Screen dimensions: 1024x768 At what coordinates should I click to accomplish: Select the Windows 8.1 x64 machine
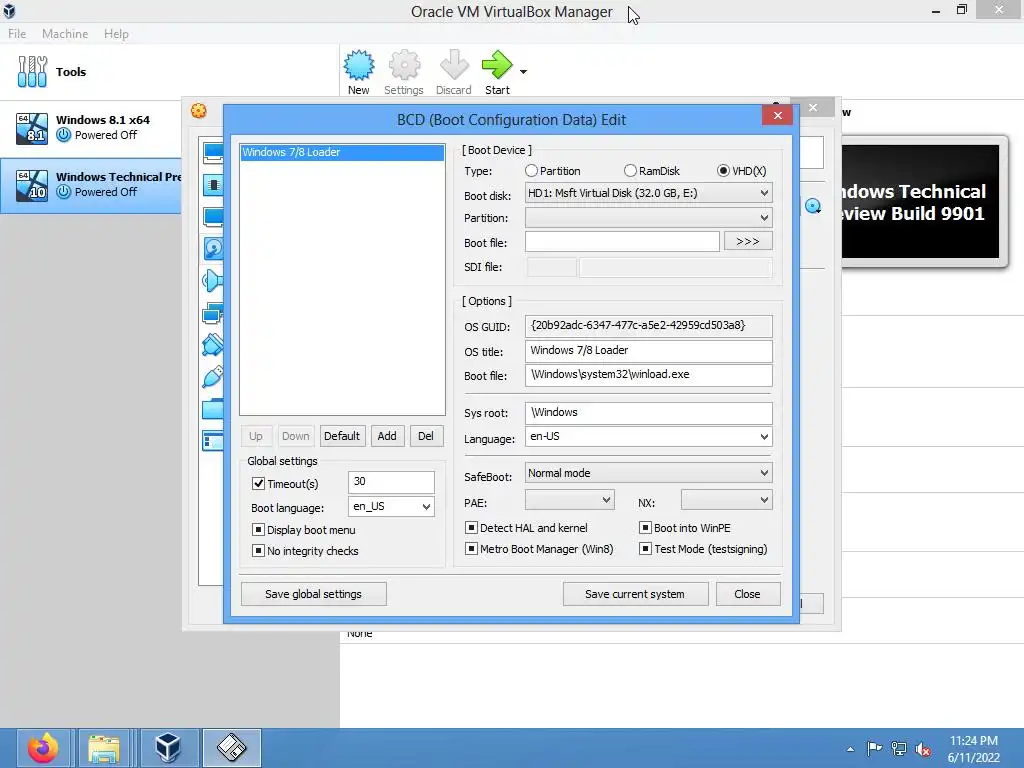pos(91,127)
